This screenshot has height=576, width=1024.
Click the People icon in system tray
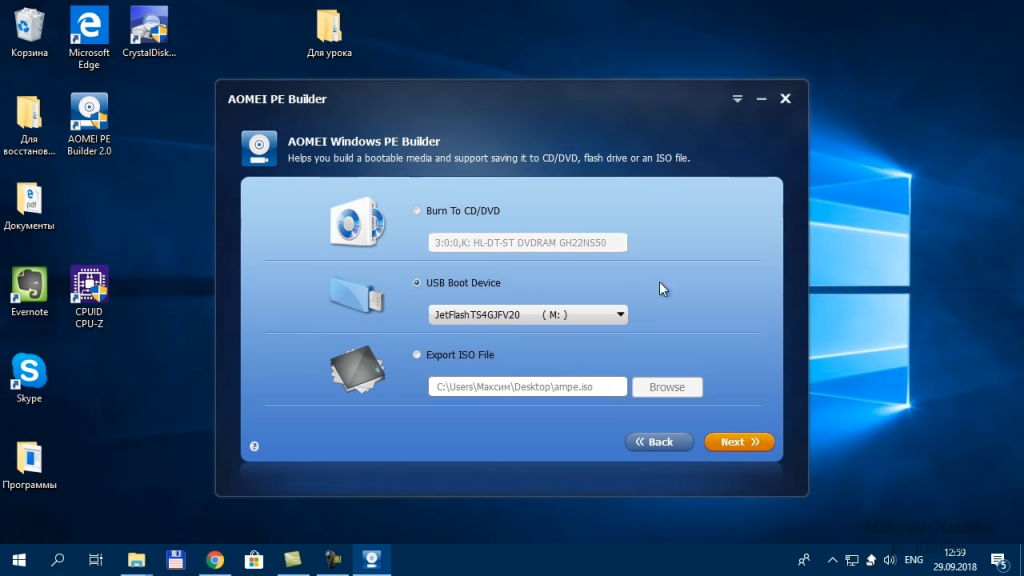[x=804, y=560]
